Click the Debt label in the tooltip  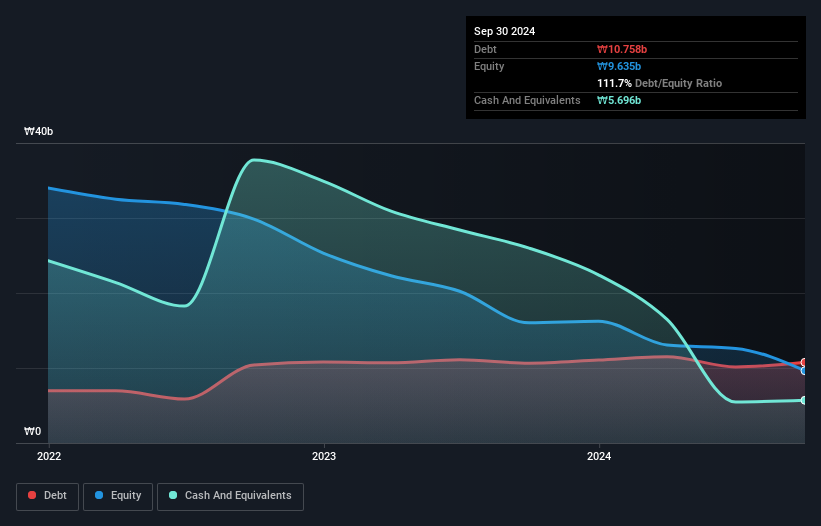click(x=485, y=49)
